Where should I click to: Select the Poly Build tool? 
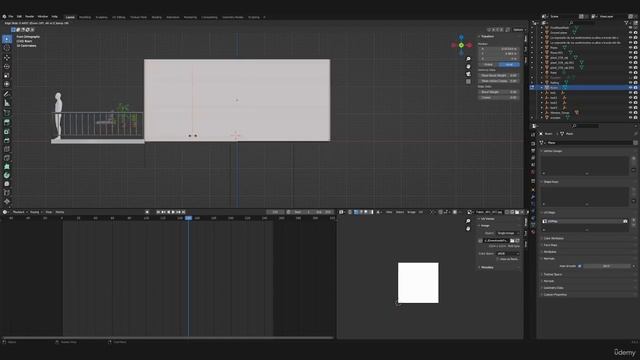(7, 167)
